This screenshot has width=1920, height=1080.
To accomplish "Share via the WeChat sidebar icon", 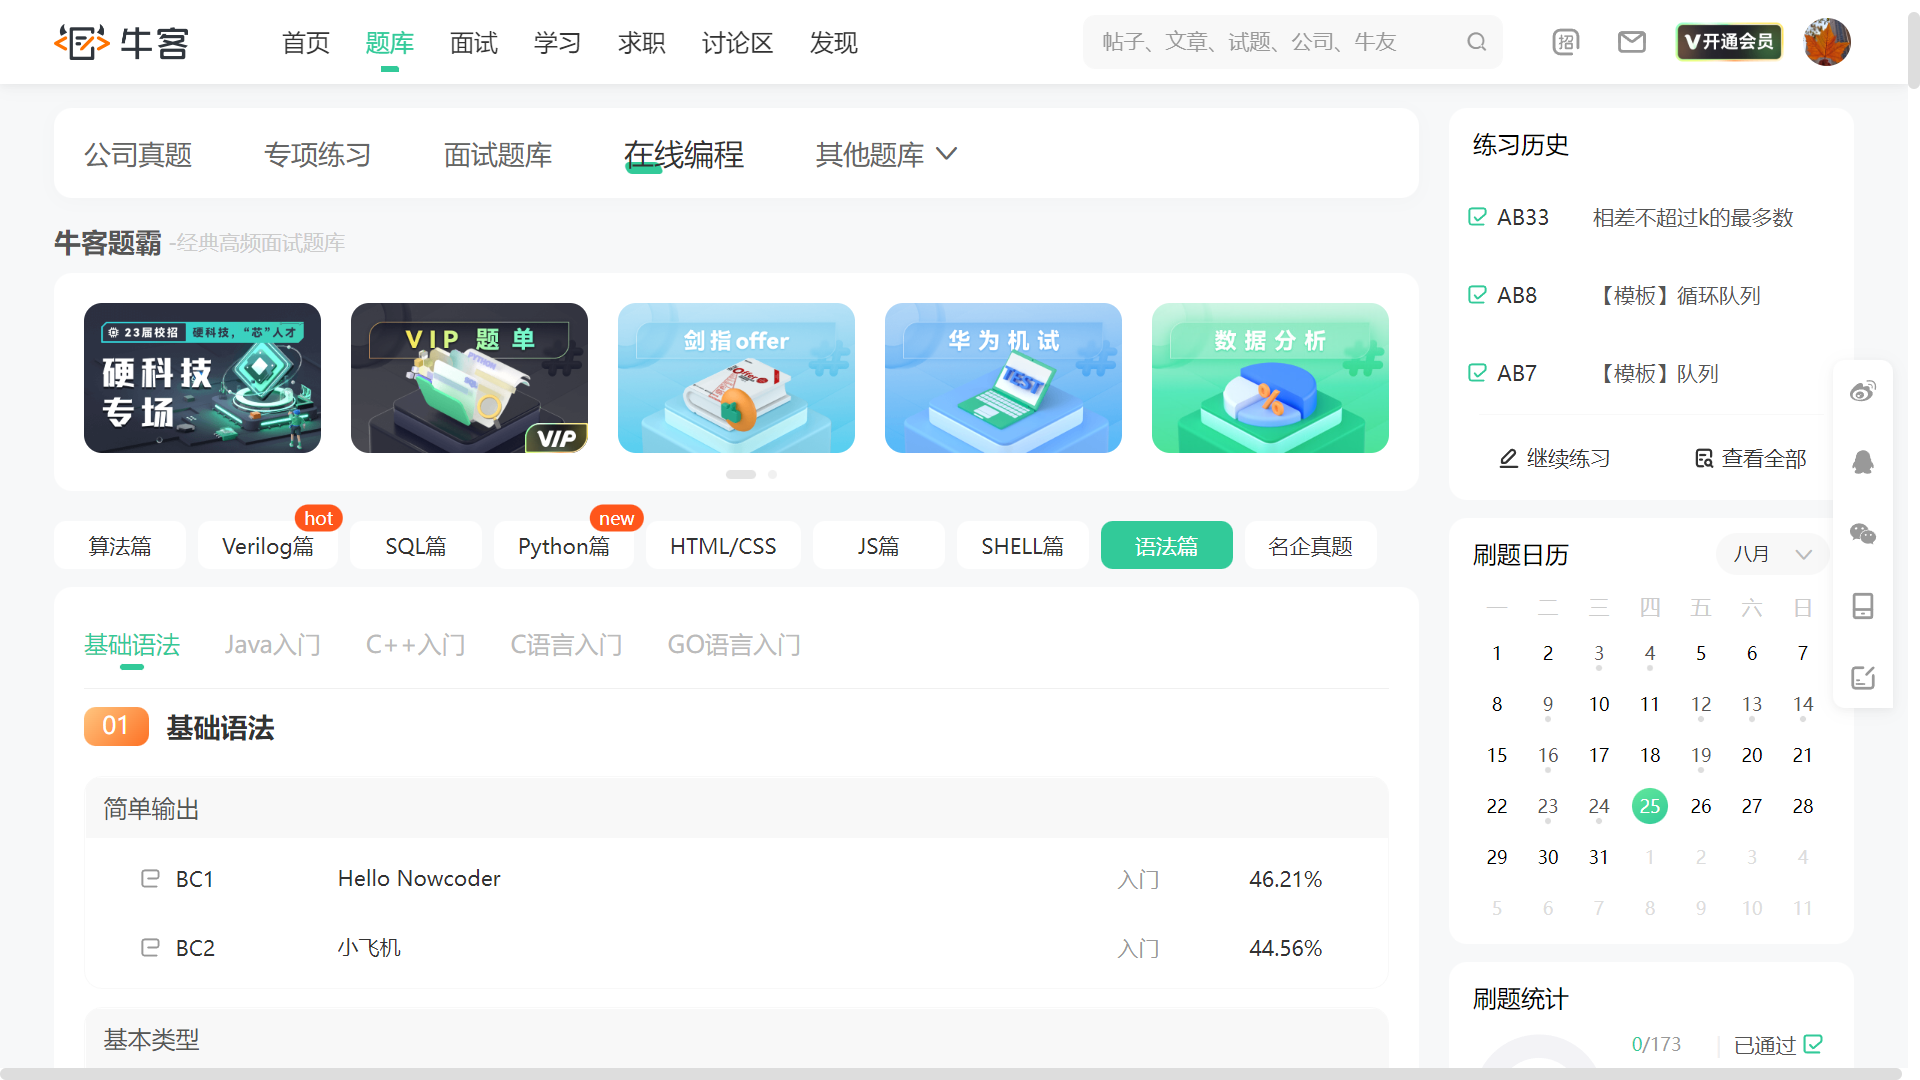I will click(1862, 534).
